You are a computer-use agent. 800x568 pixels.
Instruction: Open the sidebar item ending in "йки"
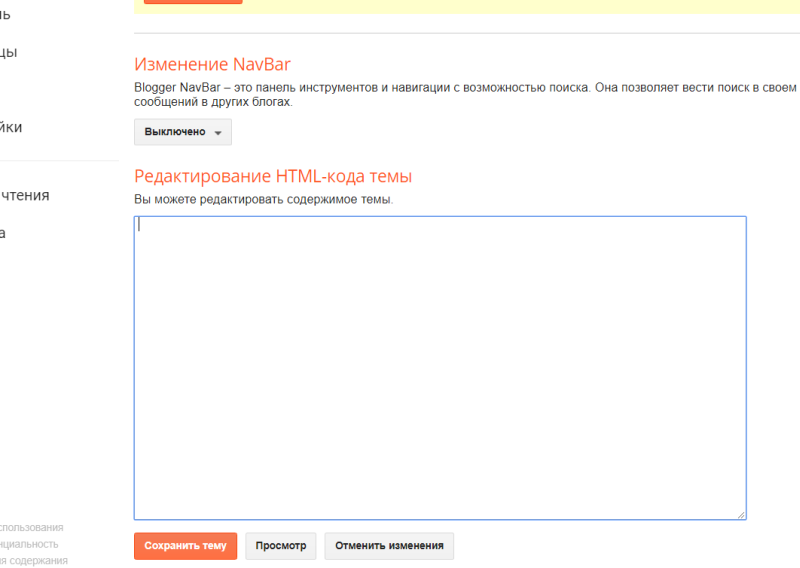11,127
